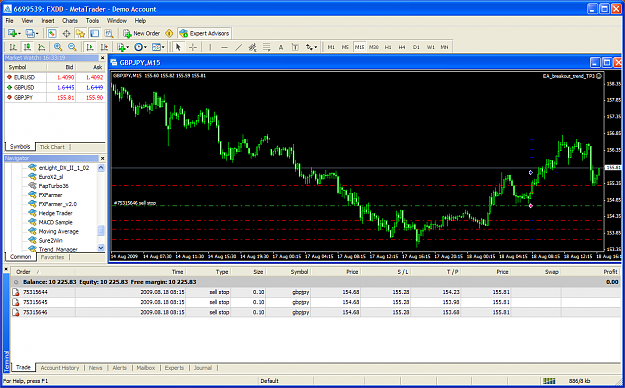
Task: Switch chart to bar chart type
Action: 13,47
